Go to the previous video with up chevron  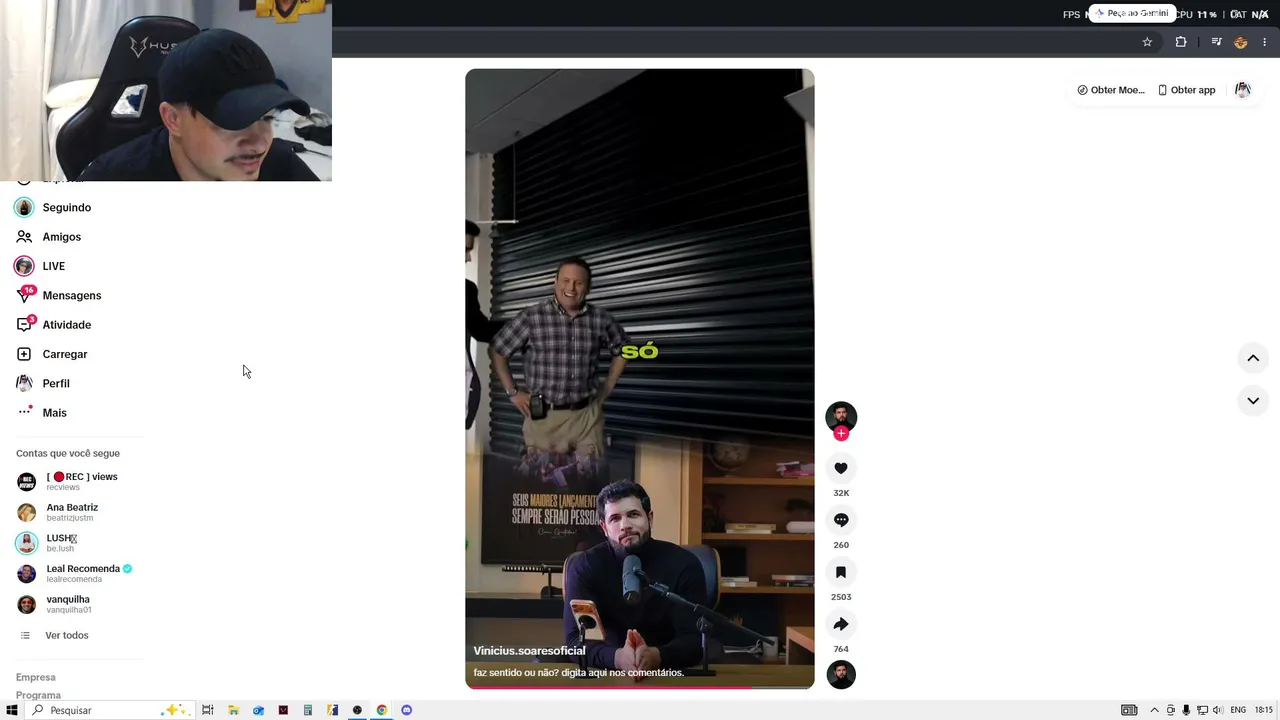pyautogui.click(x=1253, y=358)
